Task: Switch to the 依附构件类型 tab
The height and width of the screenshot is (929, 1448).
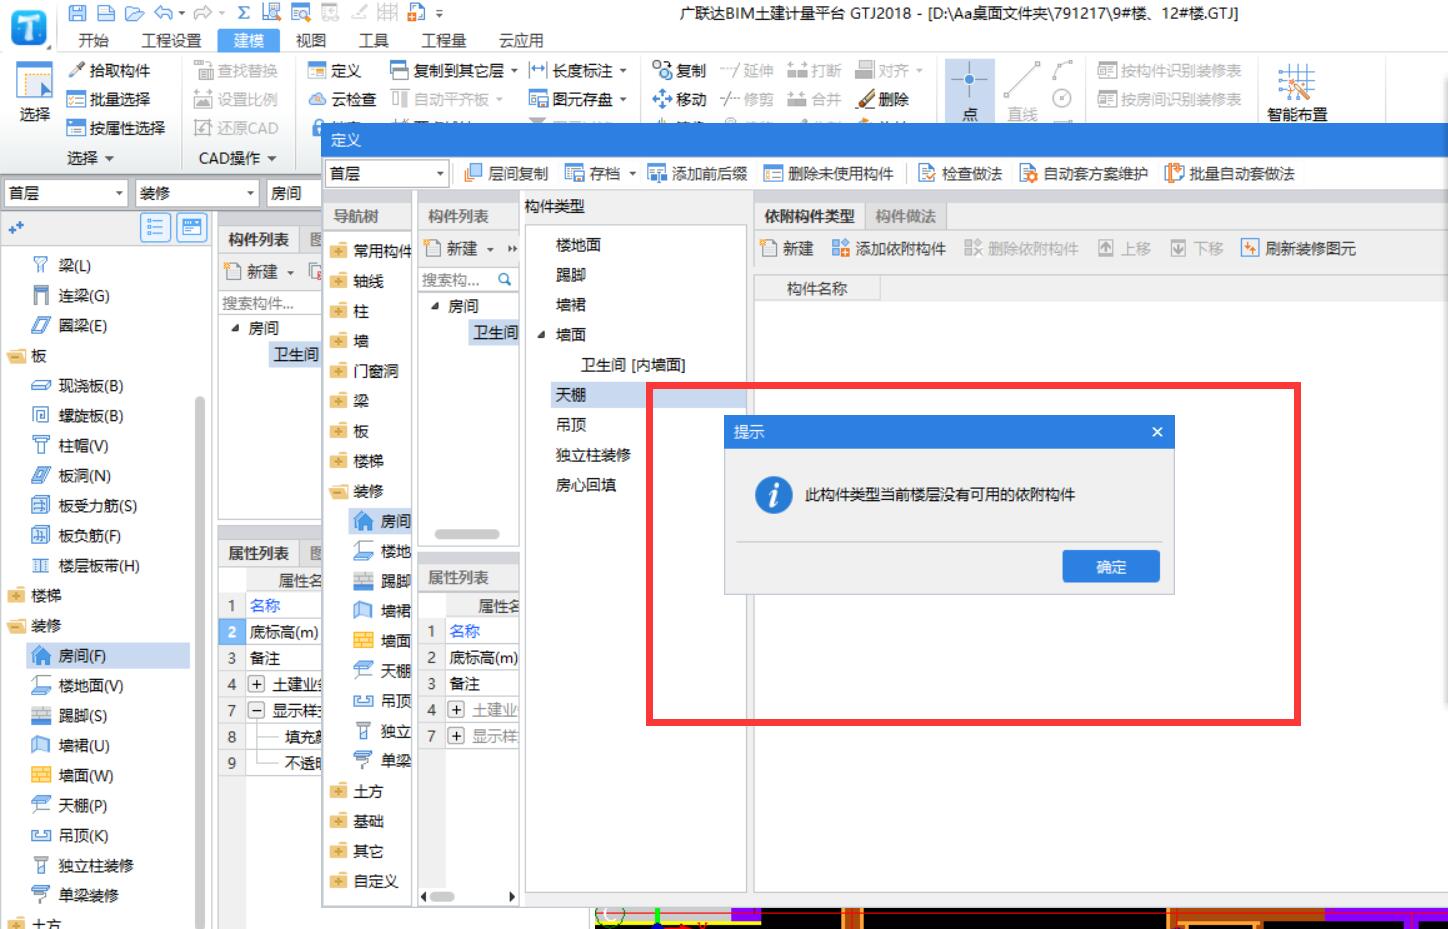Action: click(809, 216)
